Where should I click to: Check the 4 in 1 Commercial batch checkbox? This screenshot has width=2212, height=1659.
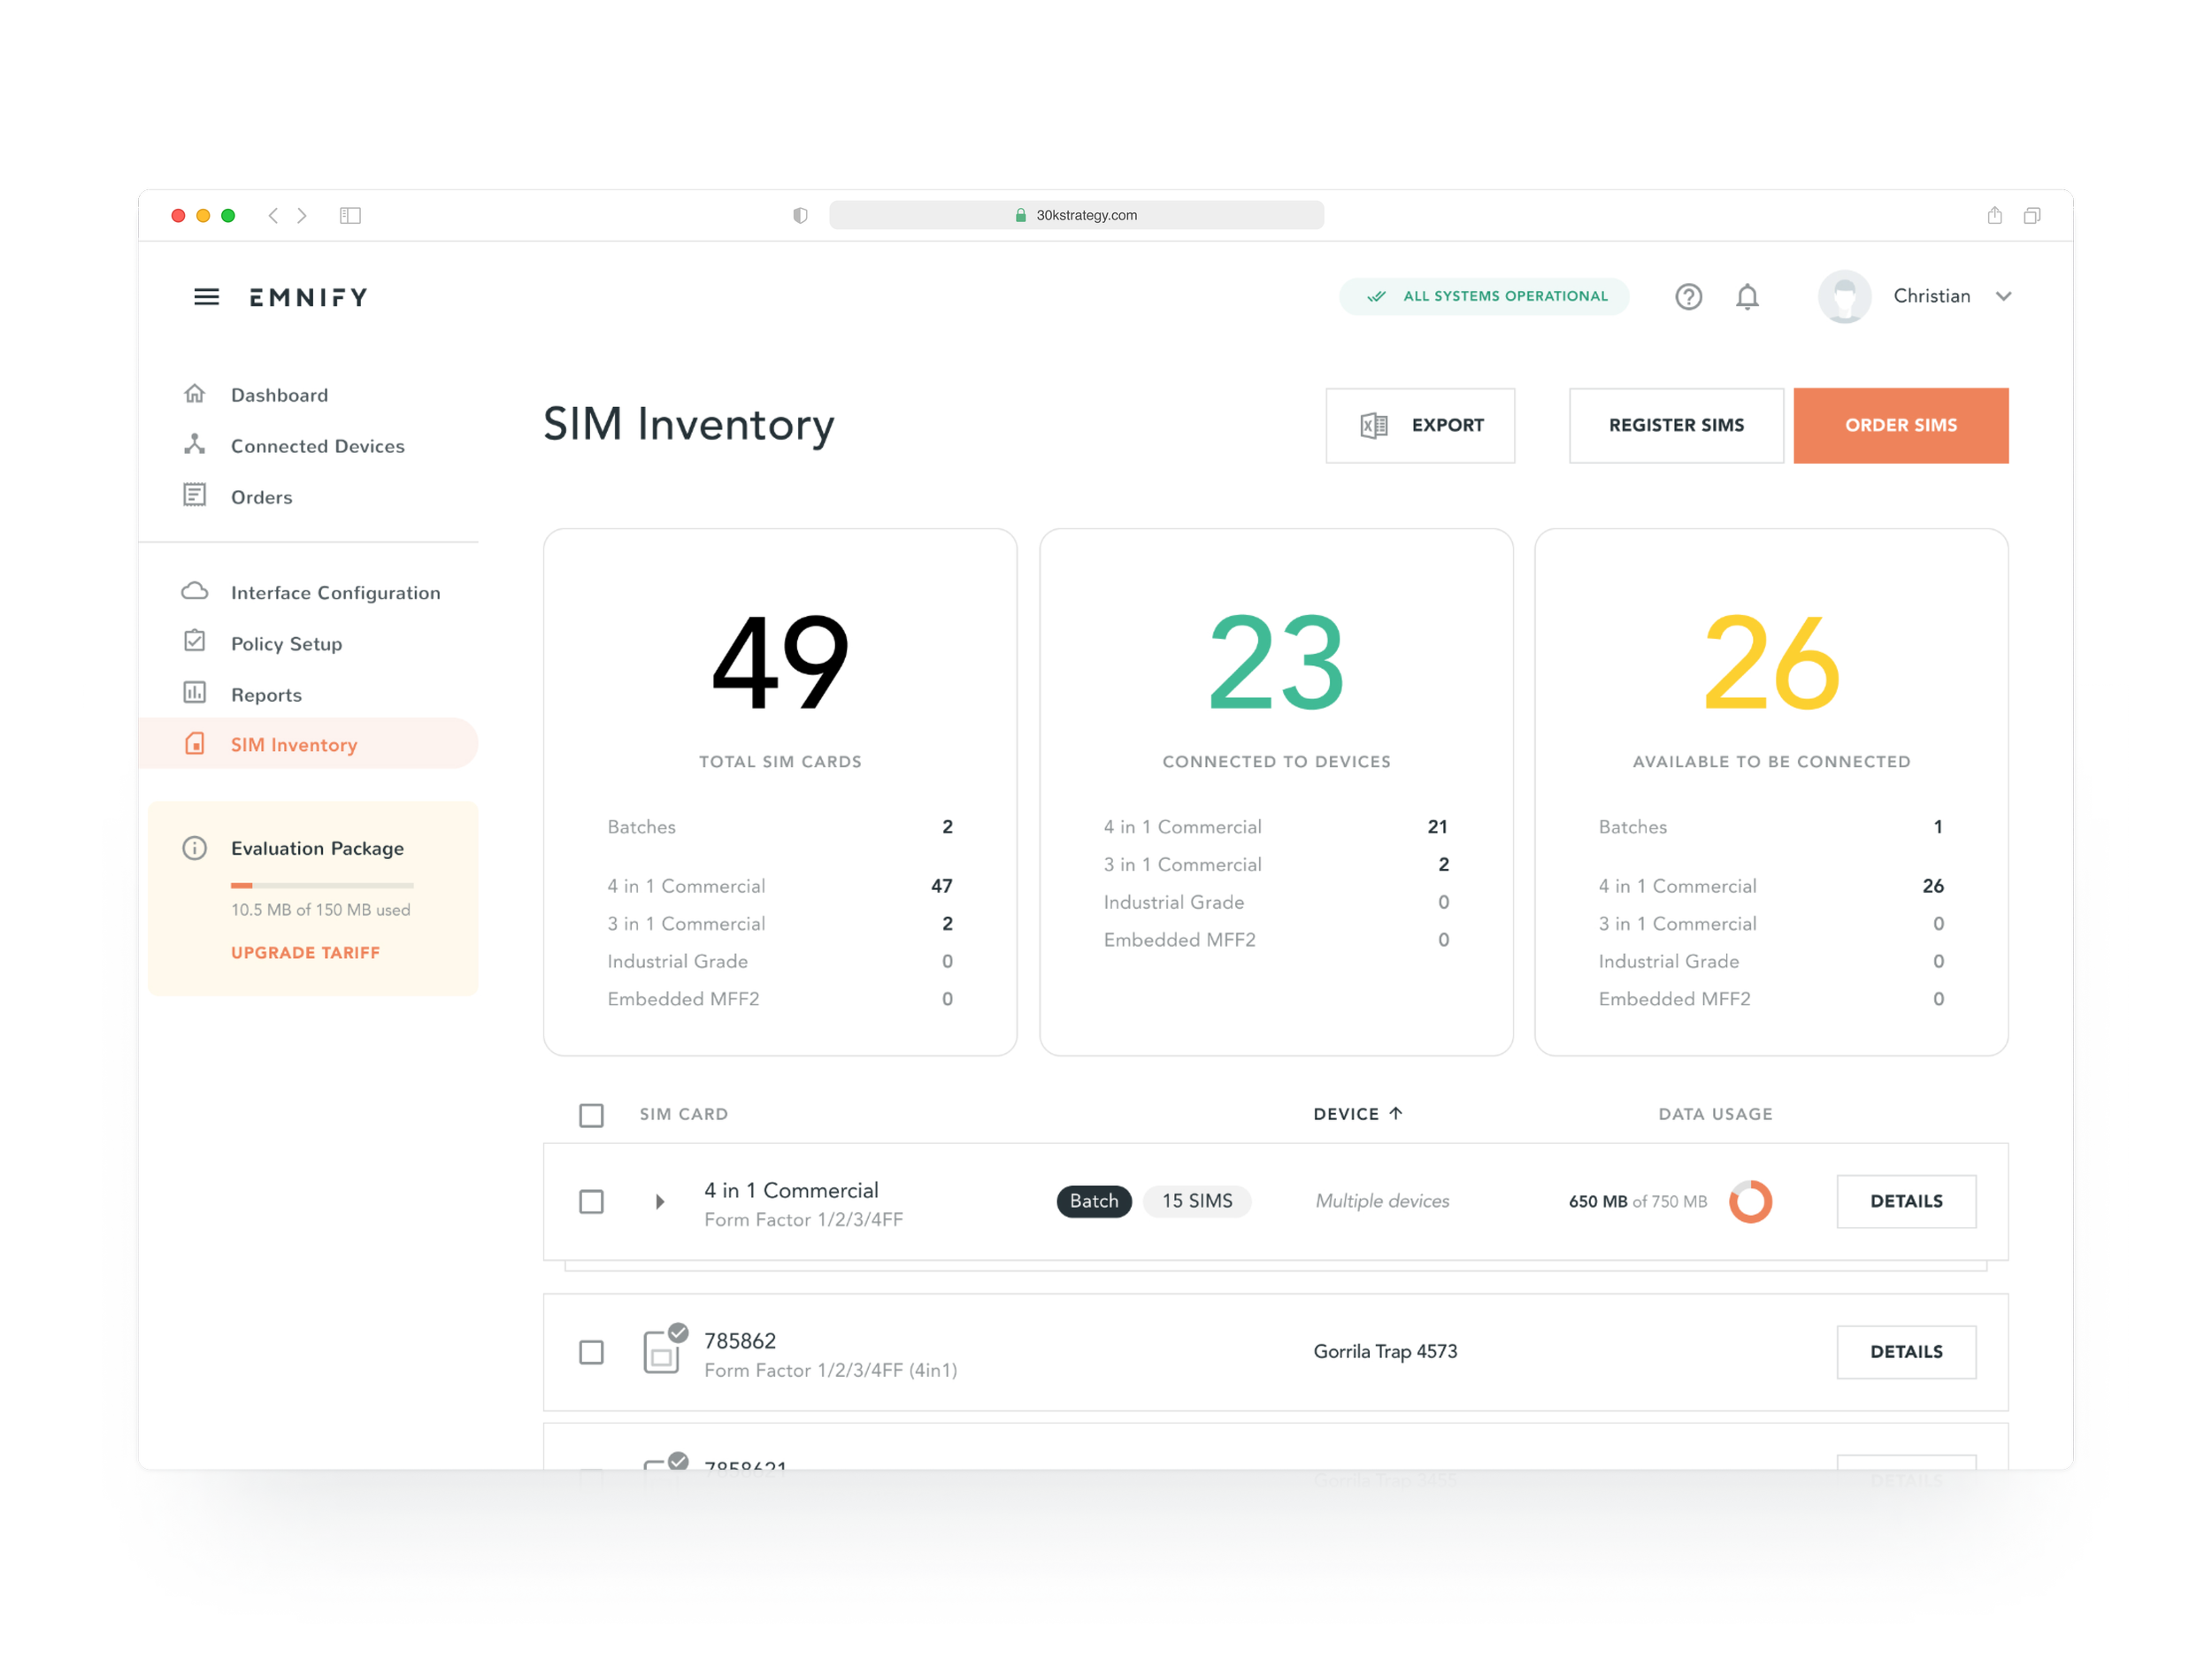(x=591, y=1201)
